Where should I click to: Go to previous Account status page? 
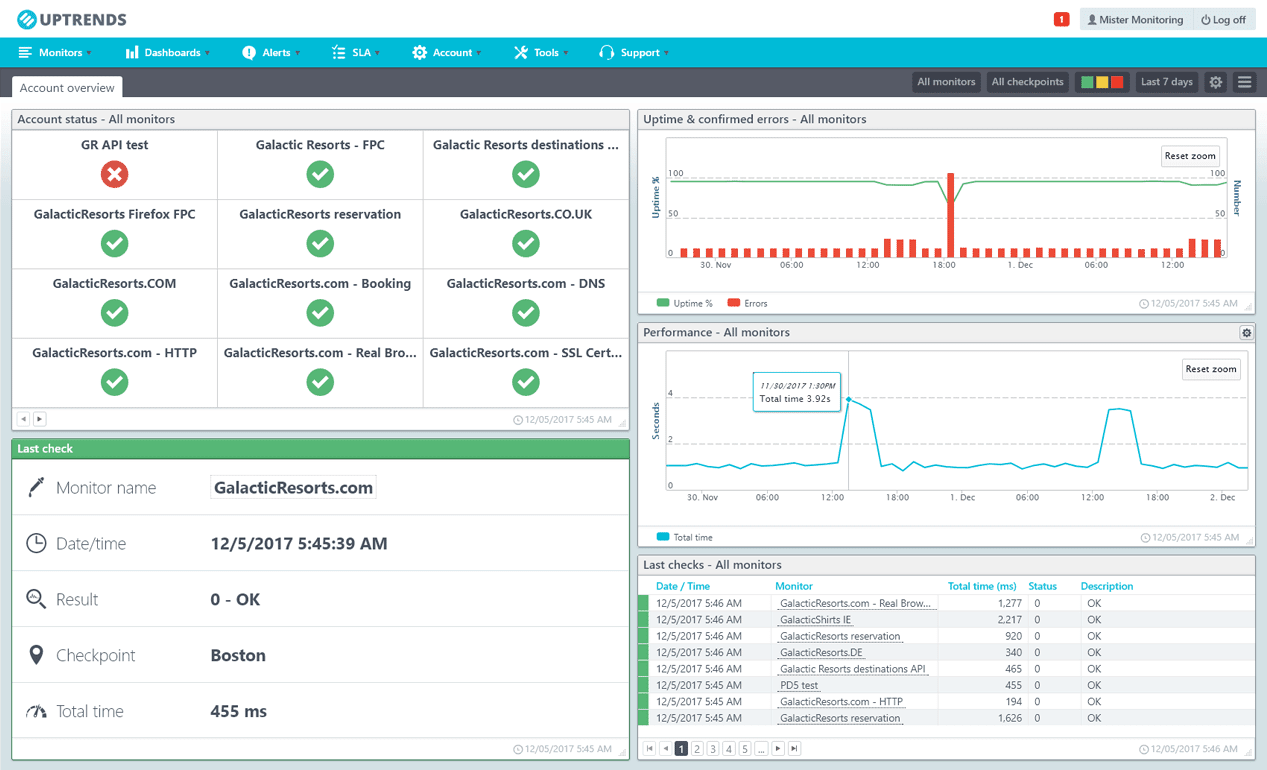tap(24, 419)
